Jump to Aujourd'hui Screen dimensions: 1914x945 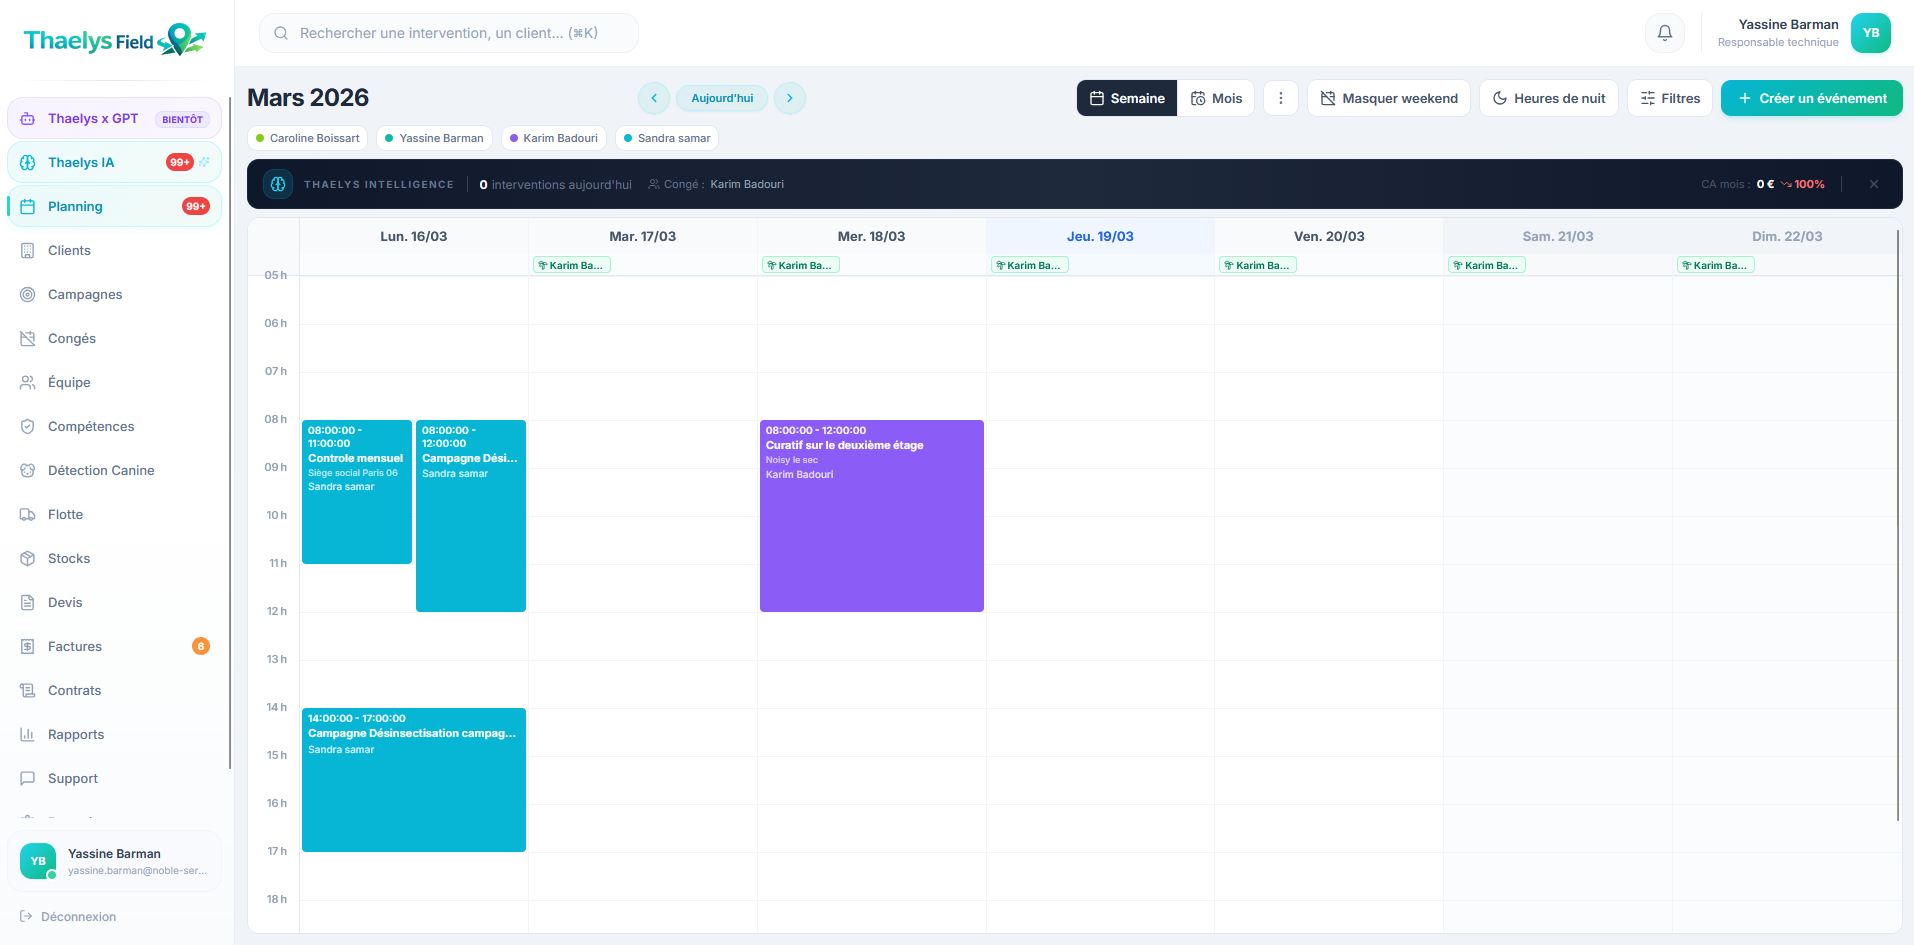click(722, 98)
